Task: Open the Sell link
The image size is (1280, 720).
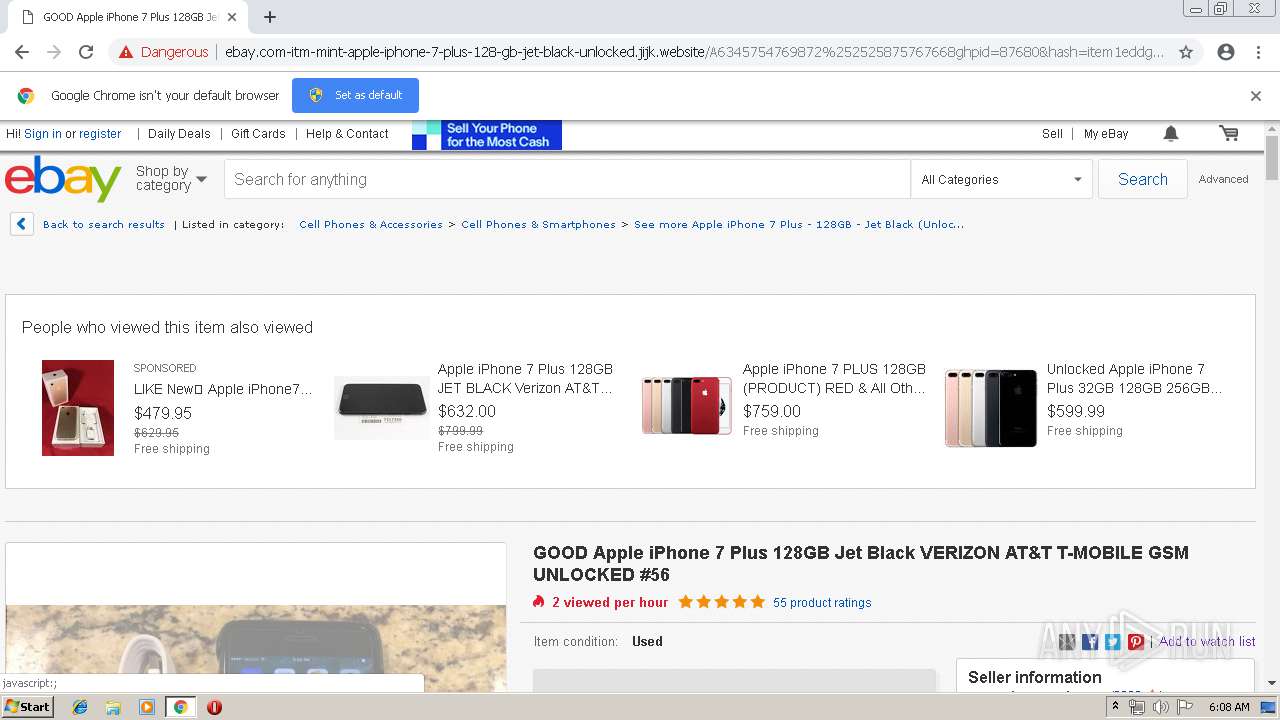Action: (x=1052, y=133)
